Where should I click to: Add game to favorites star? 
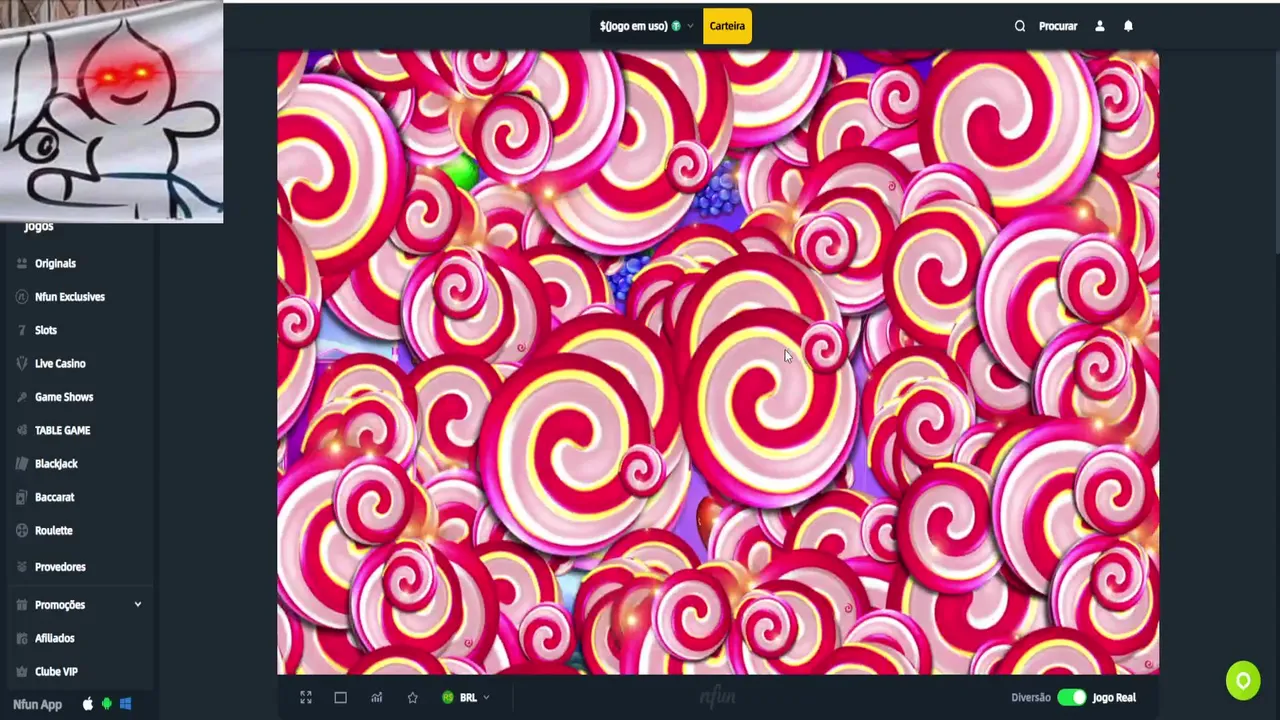[412, 698]
